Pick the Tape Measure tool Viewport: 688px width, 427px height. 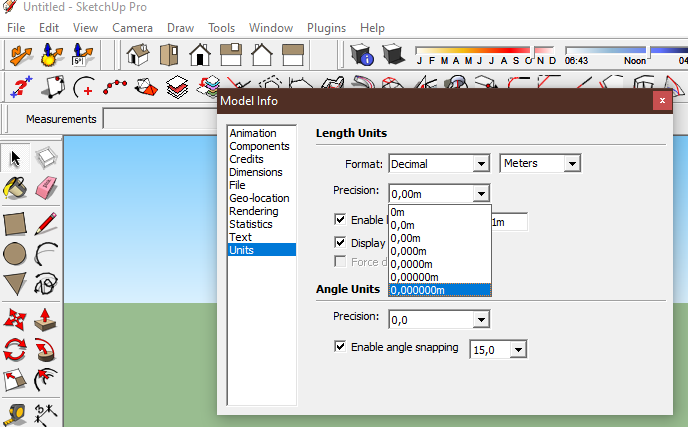coord(15,414)
